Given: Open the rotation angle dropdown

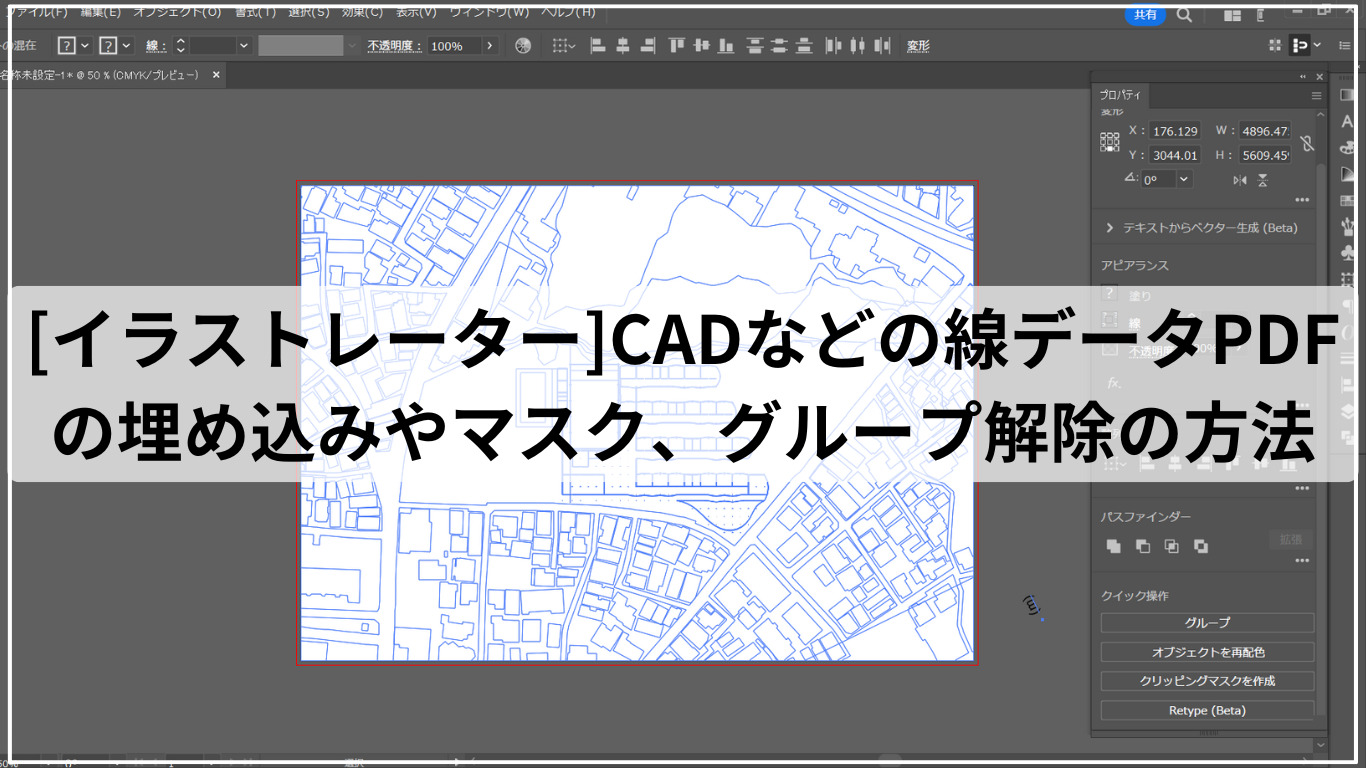Looking at the screenshot, I should [1185, 179].
